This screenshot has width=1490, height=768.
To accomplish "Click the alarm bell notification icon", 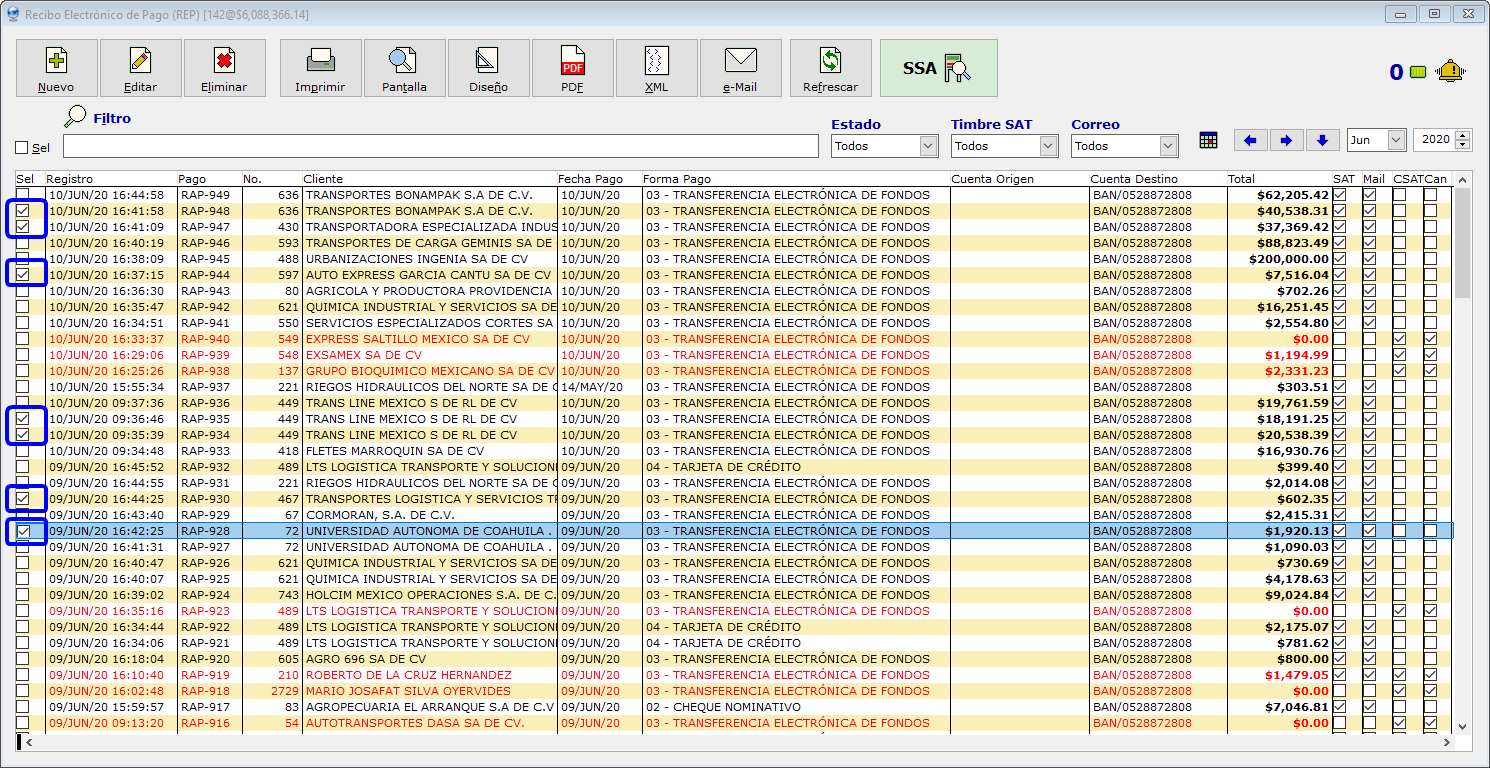I will (x=1449, y=71).
